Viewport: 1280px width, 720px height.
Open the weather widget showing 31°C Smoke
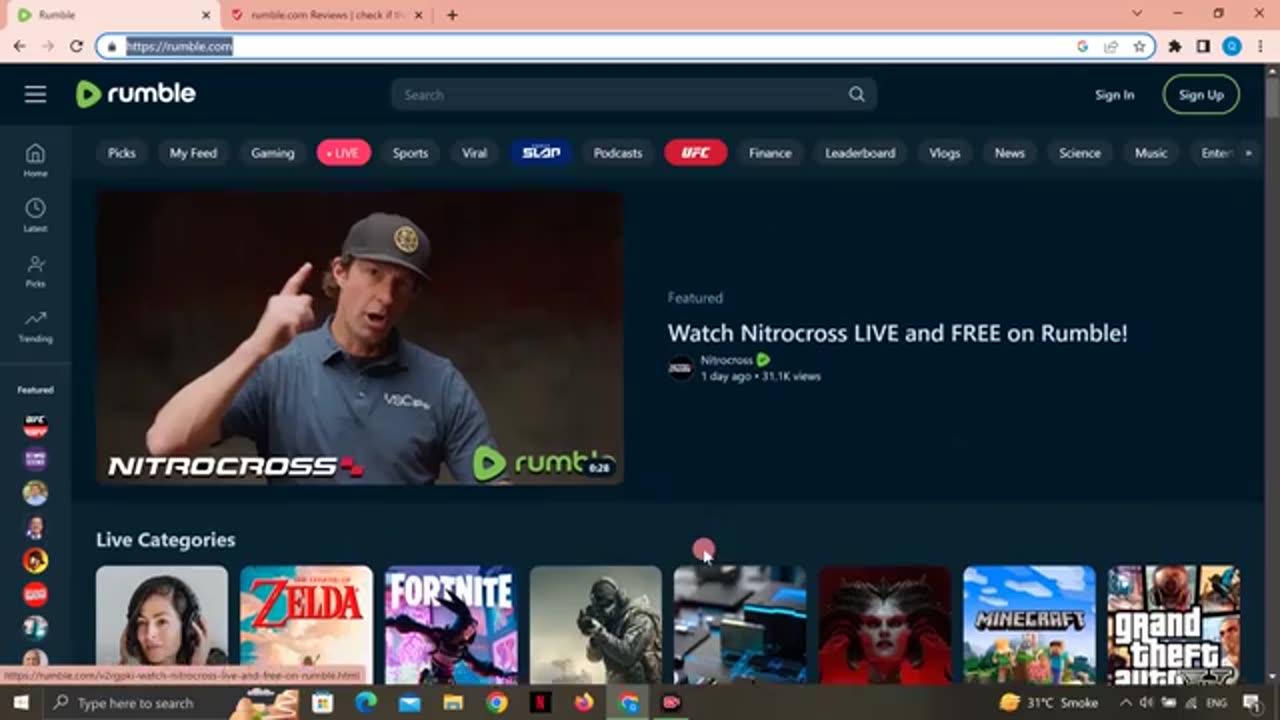coord(1048,703)
